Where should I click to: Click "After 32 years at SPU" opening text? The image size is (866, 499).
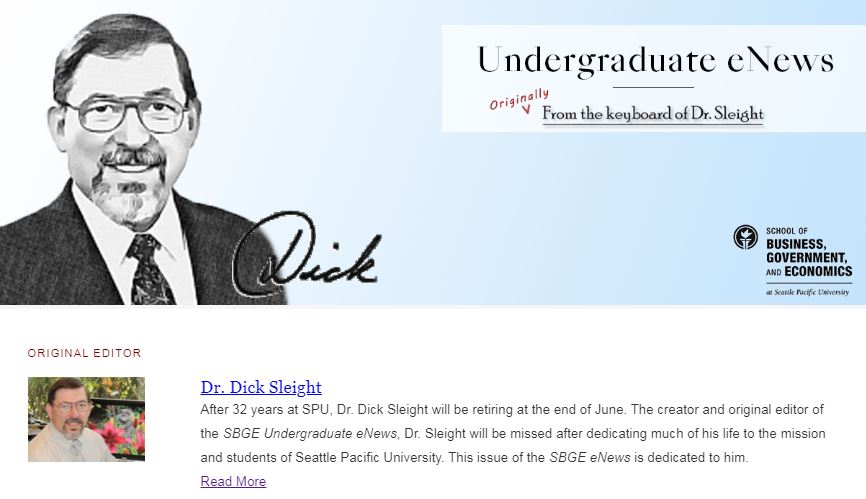click(x=265, y=410)
